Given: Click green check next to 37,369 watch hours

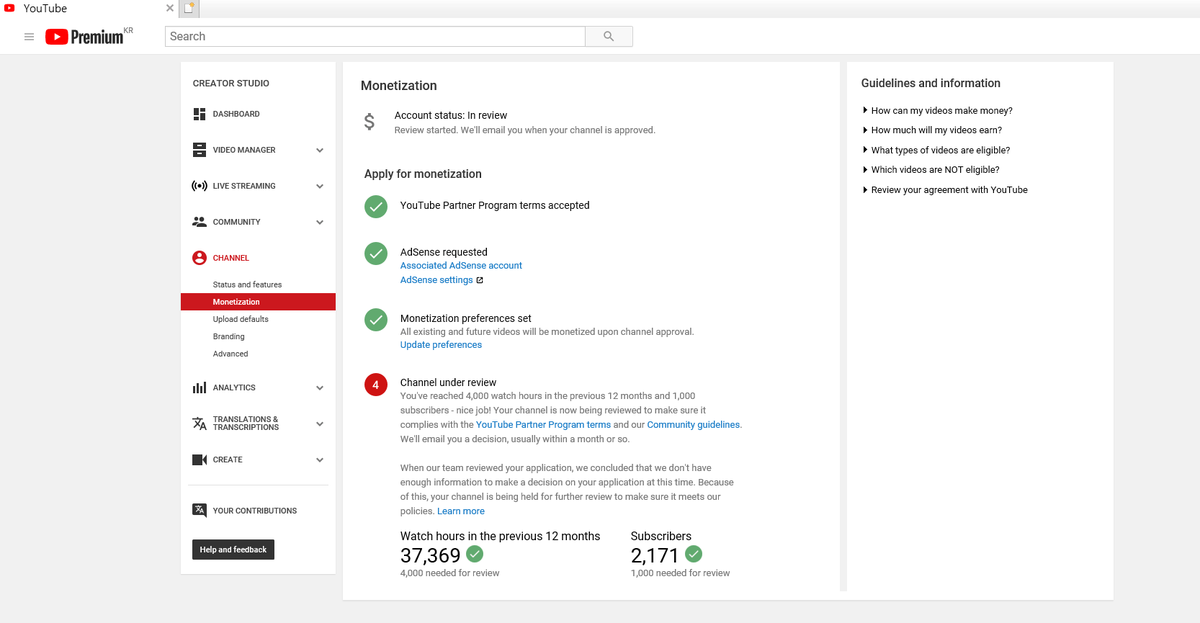Looking at the screenshot, I should 475,554.
